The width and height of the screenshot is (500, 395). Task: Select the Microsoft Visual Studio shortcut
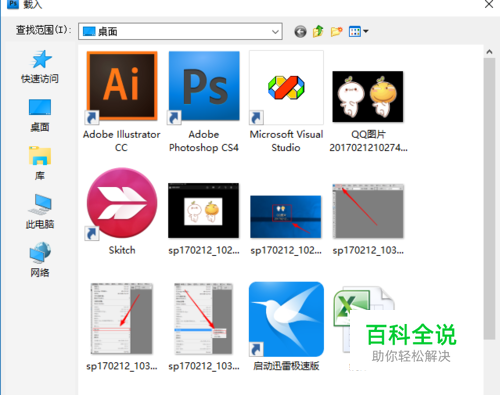286,87
